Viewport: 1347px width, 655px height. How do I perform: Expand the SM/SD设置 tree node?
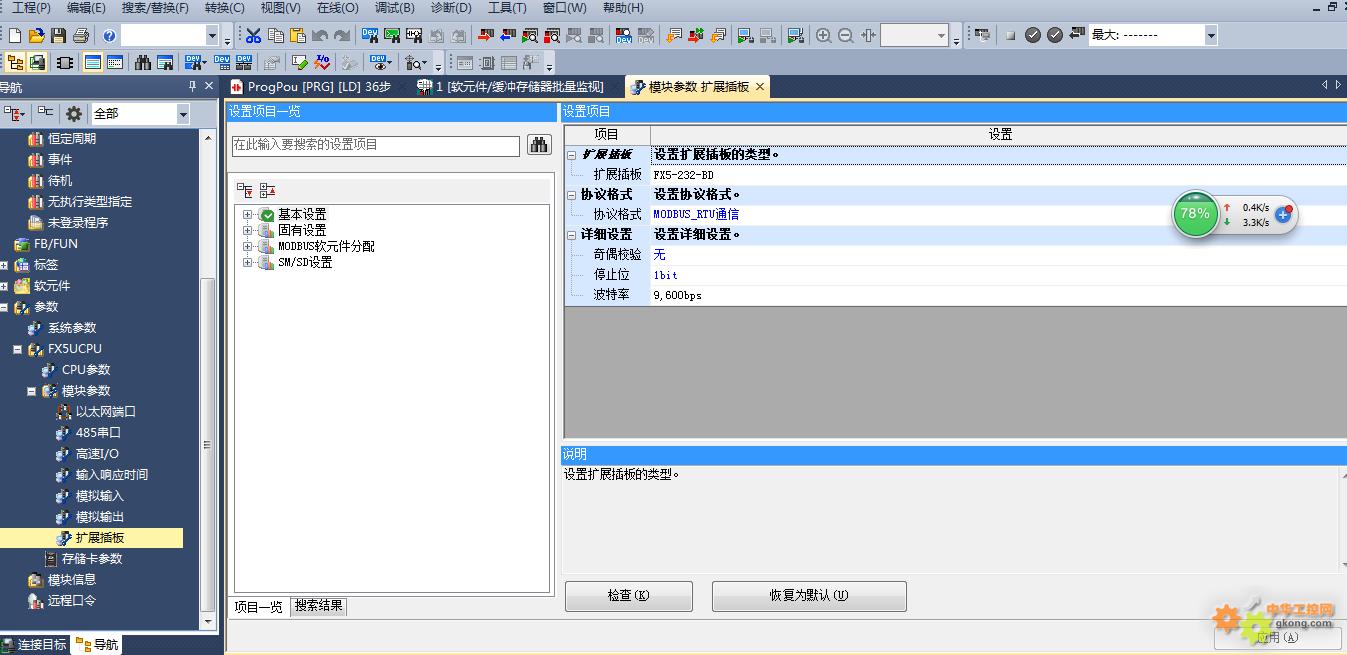(x=248, y=263)
